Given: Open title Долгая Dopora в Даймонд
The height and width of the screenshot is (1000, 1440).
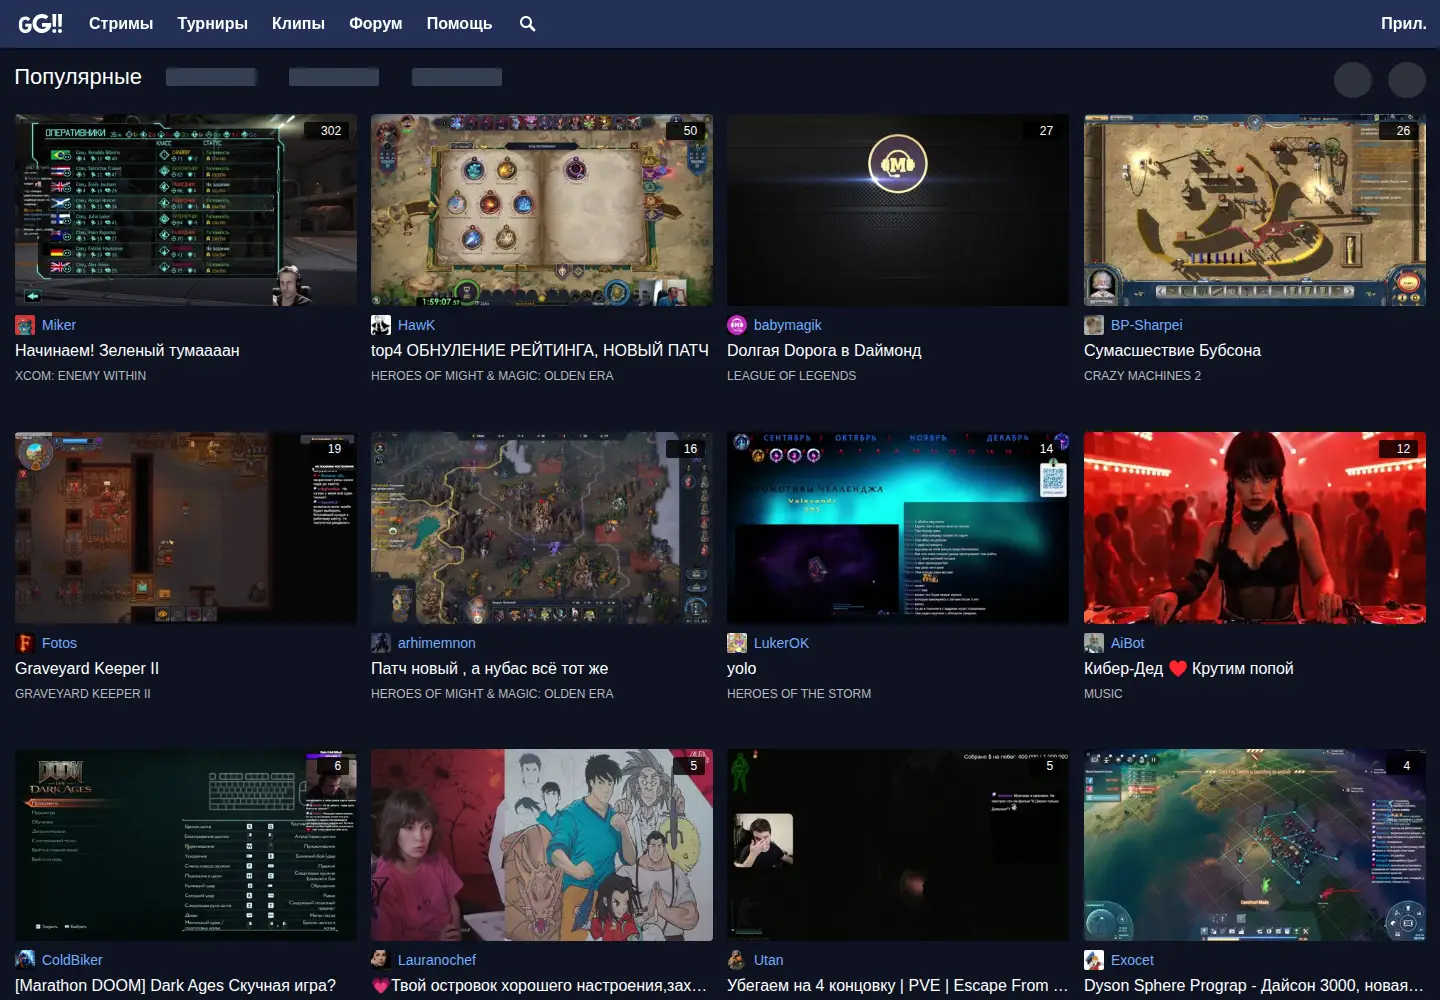Looking at the screenshot, I should tap(824, 350).
